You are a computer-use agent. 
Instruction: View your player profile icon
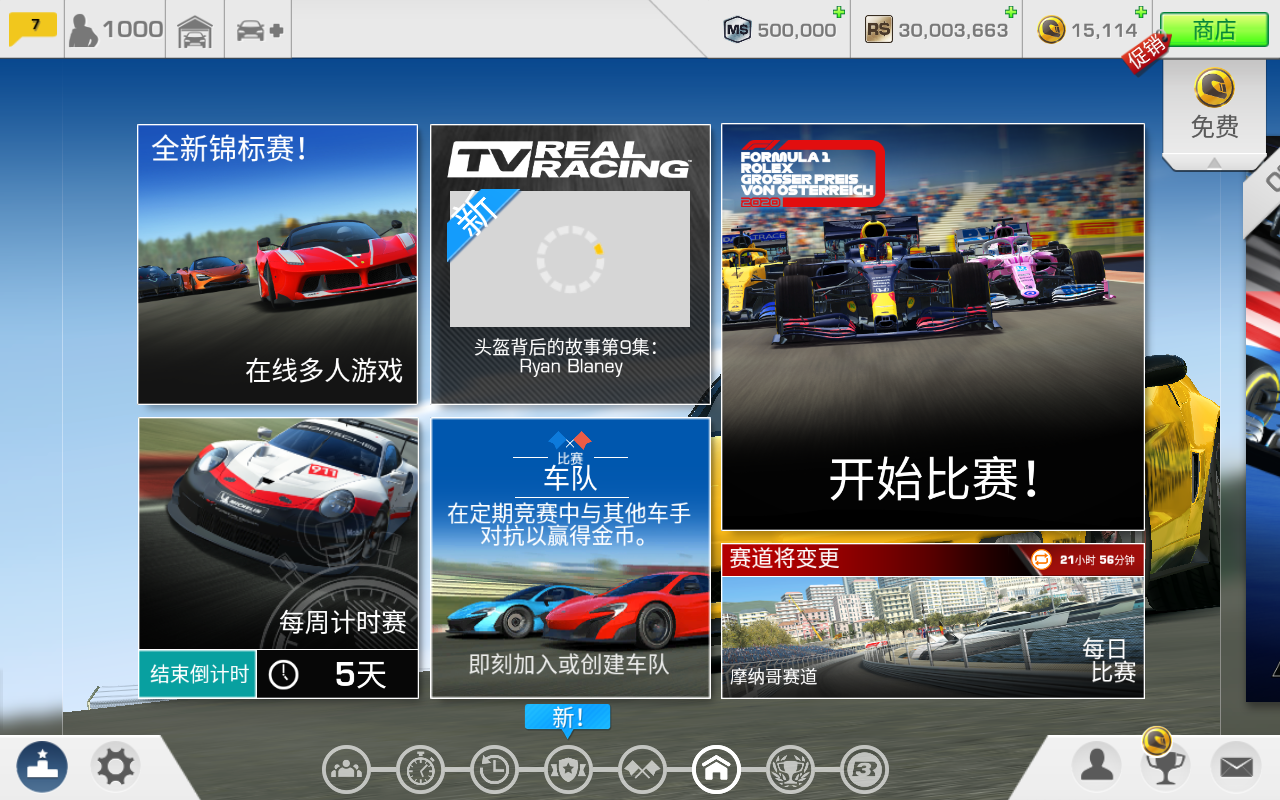click(1096, 766)
